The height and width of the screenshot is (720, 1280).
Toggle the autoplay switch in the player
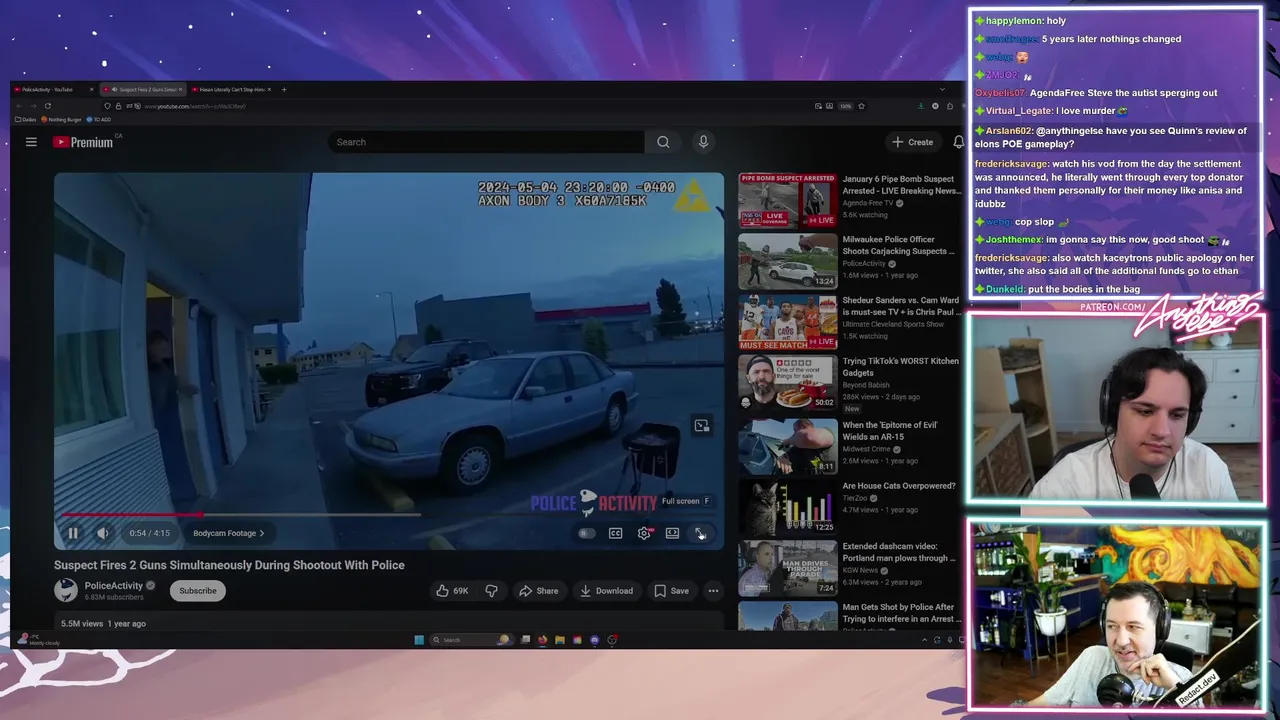tap(586, 533)
